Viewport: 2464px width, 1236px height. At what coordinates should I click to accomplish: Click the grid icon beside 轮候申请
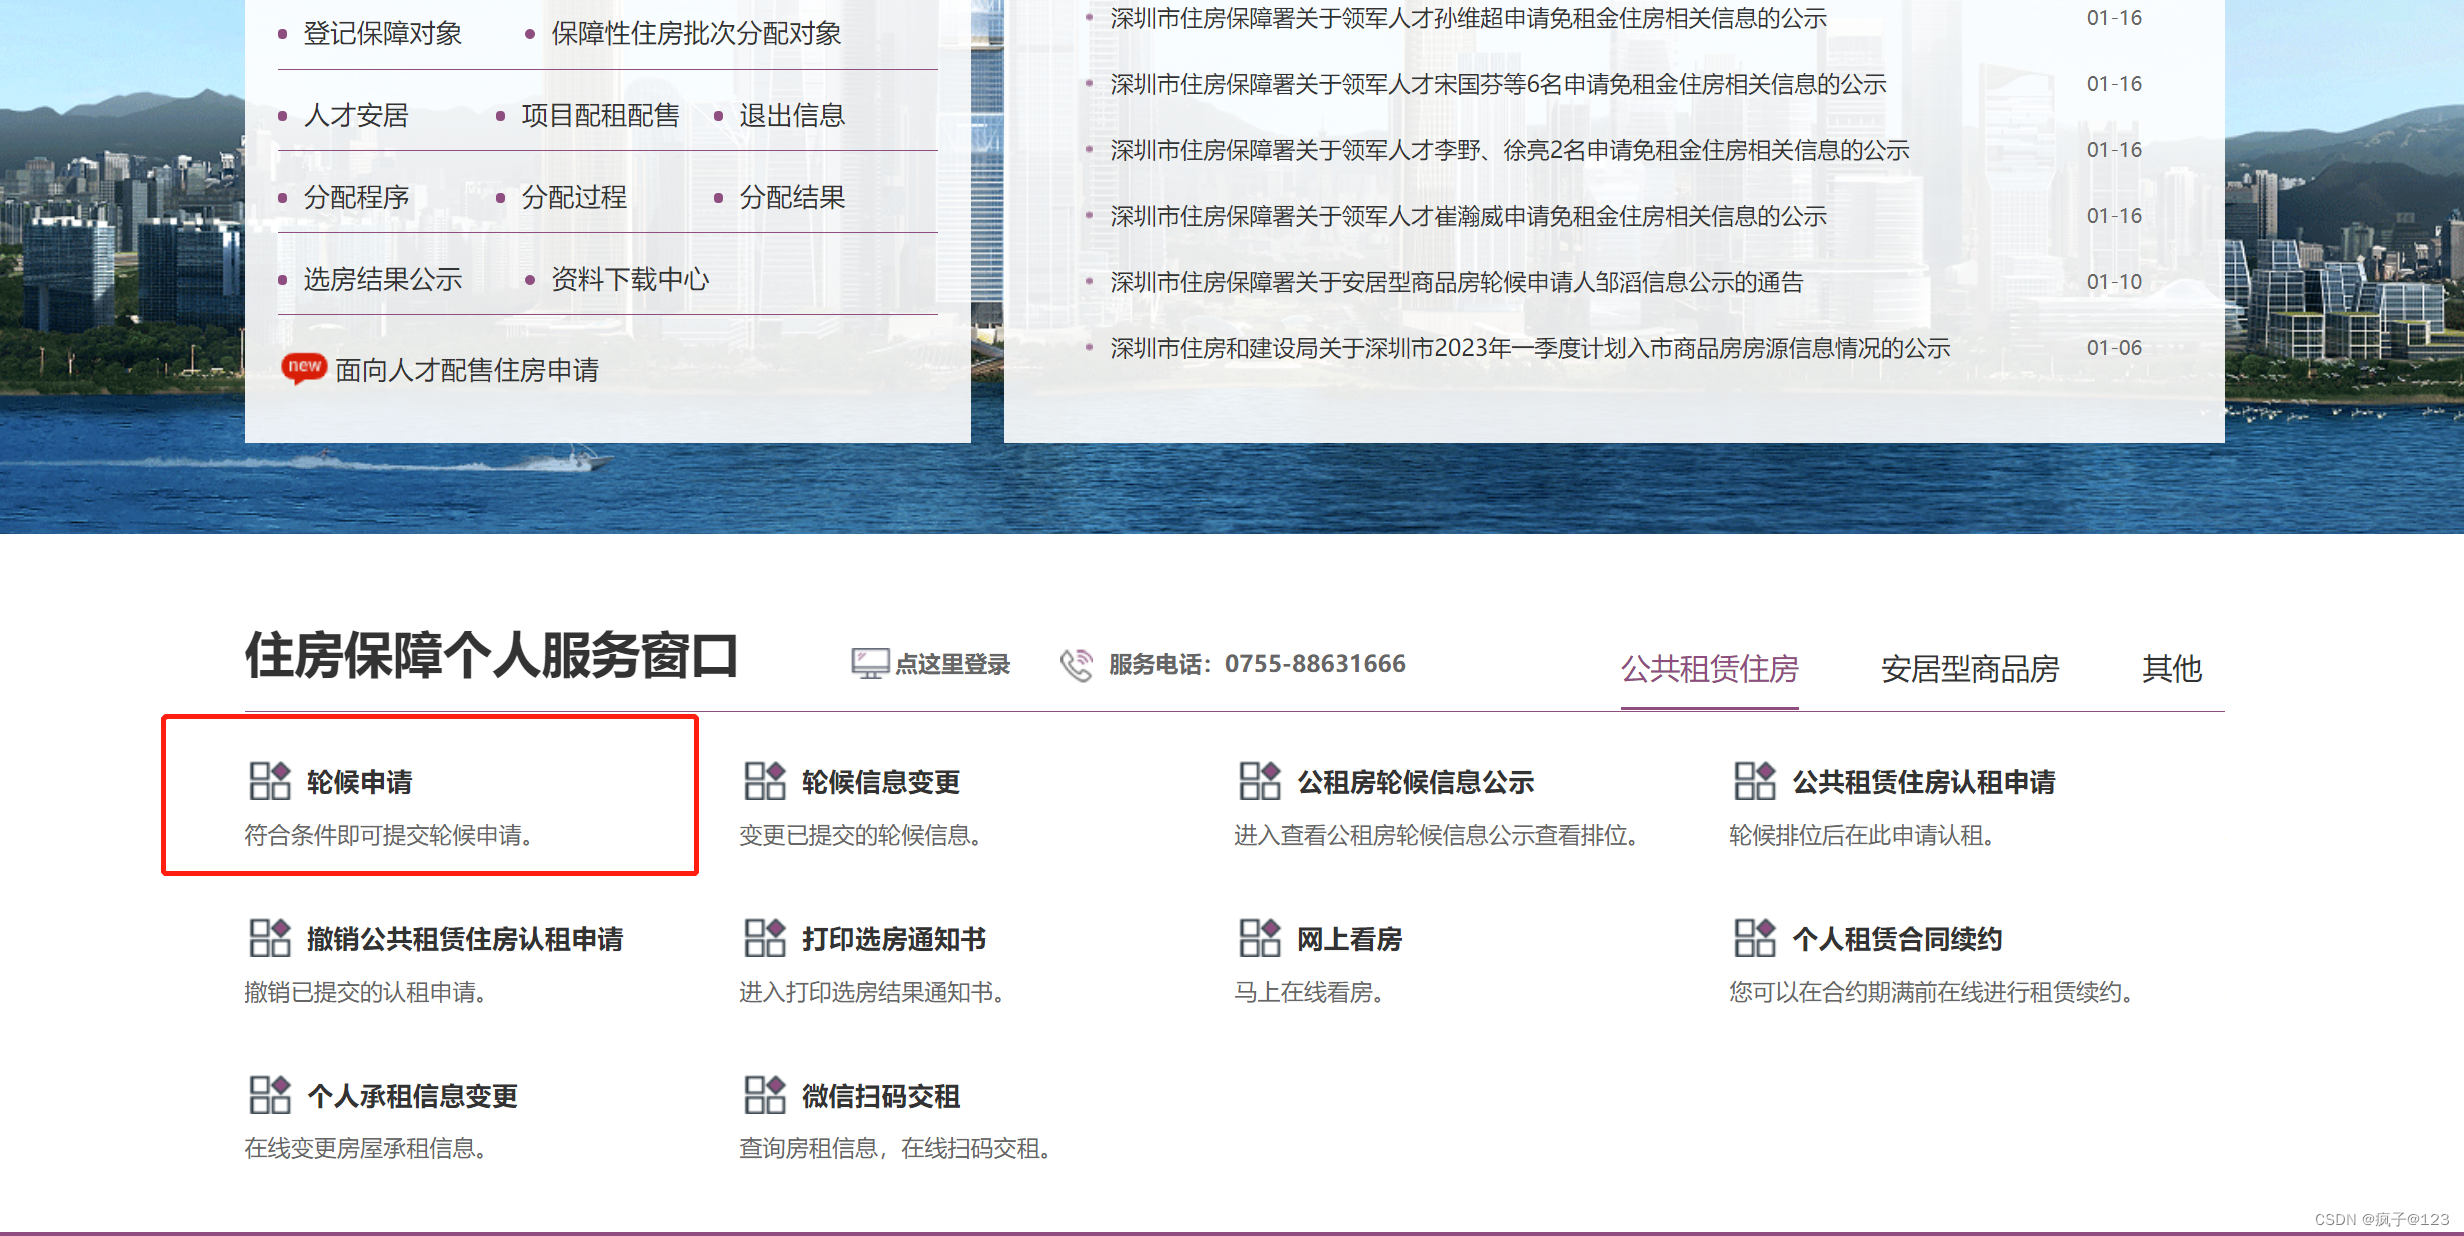(269, 781)
